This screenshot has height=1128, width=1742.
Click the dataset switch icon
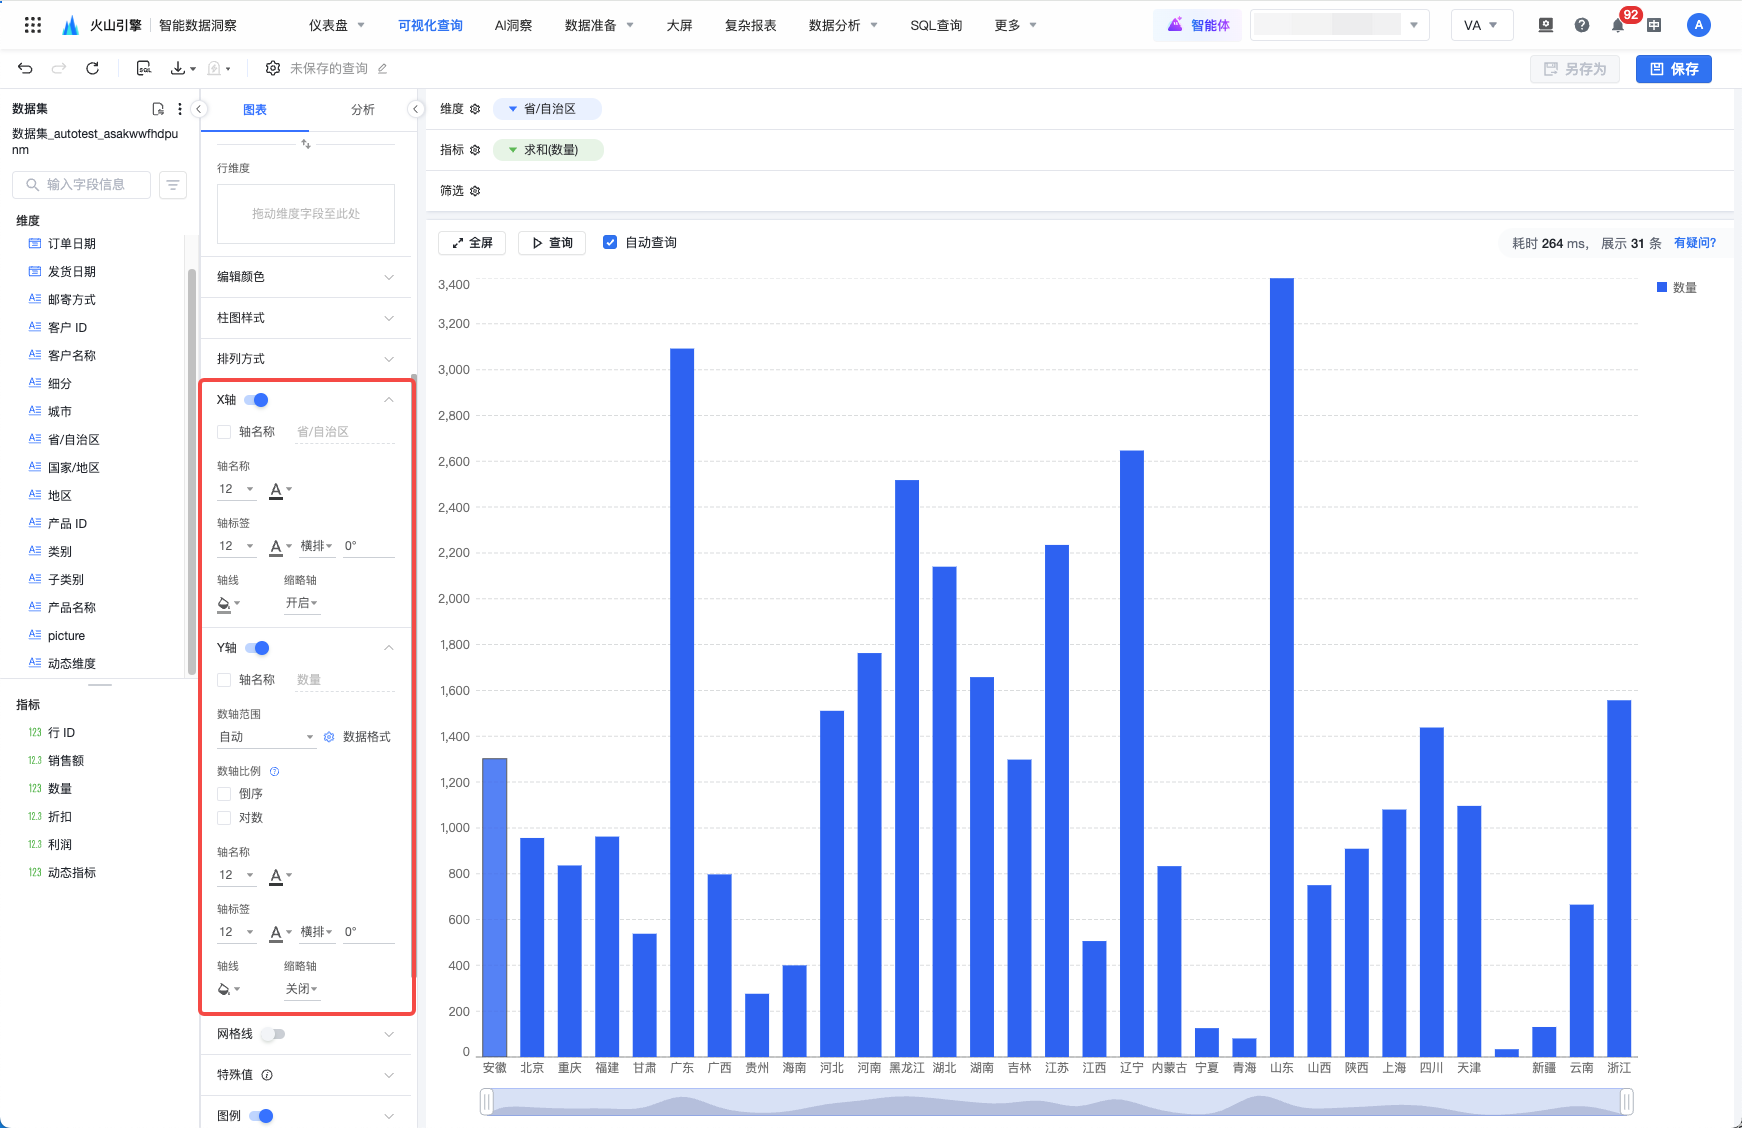pos(158,109)
